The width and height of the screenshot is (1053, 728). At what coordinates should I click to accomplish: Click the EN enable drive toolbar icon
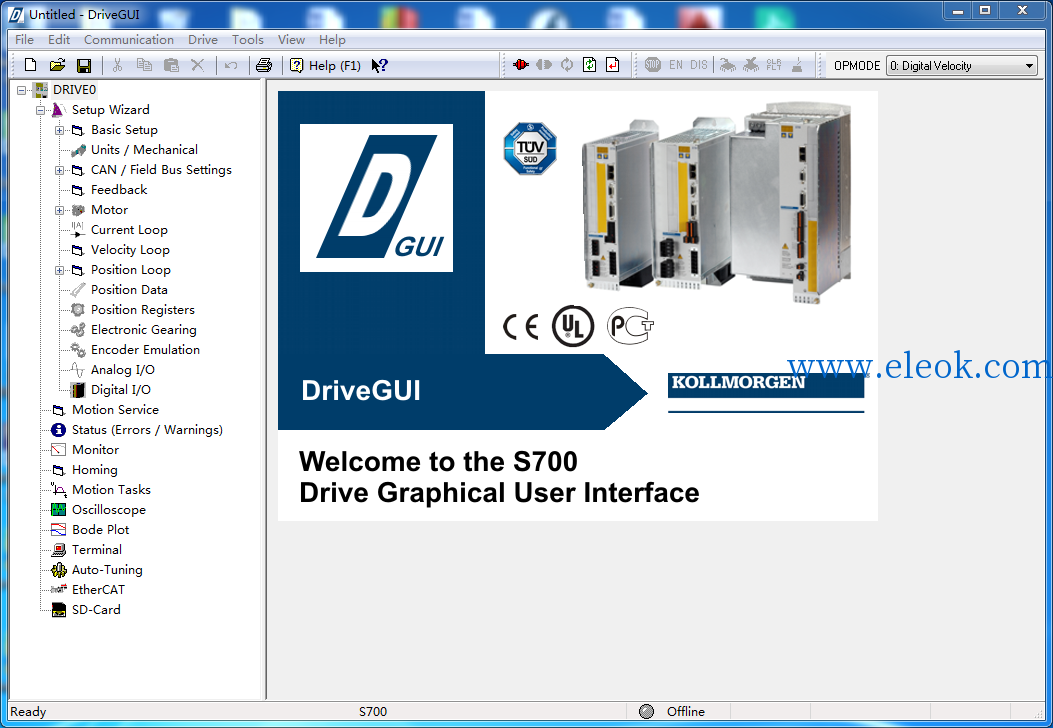[676, 64]
